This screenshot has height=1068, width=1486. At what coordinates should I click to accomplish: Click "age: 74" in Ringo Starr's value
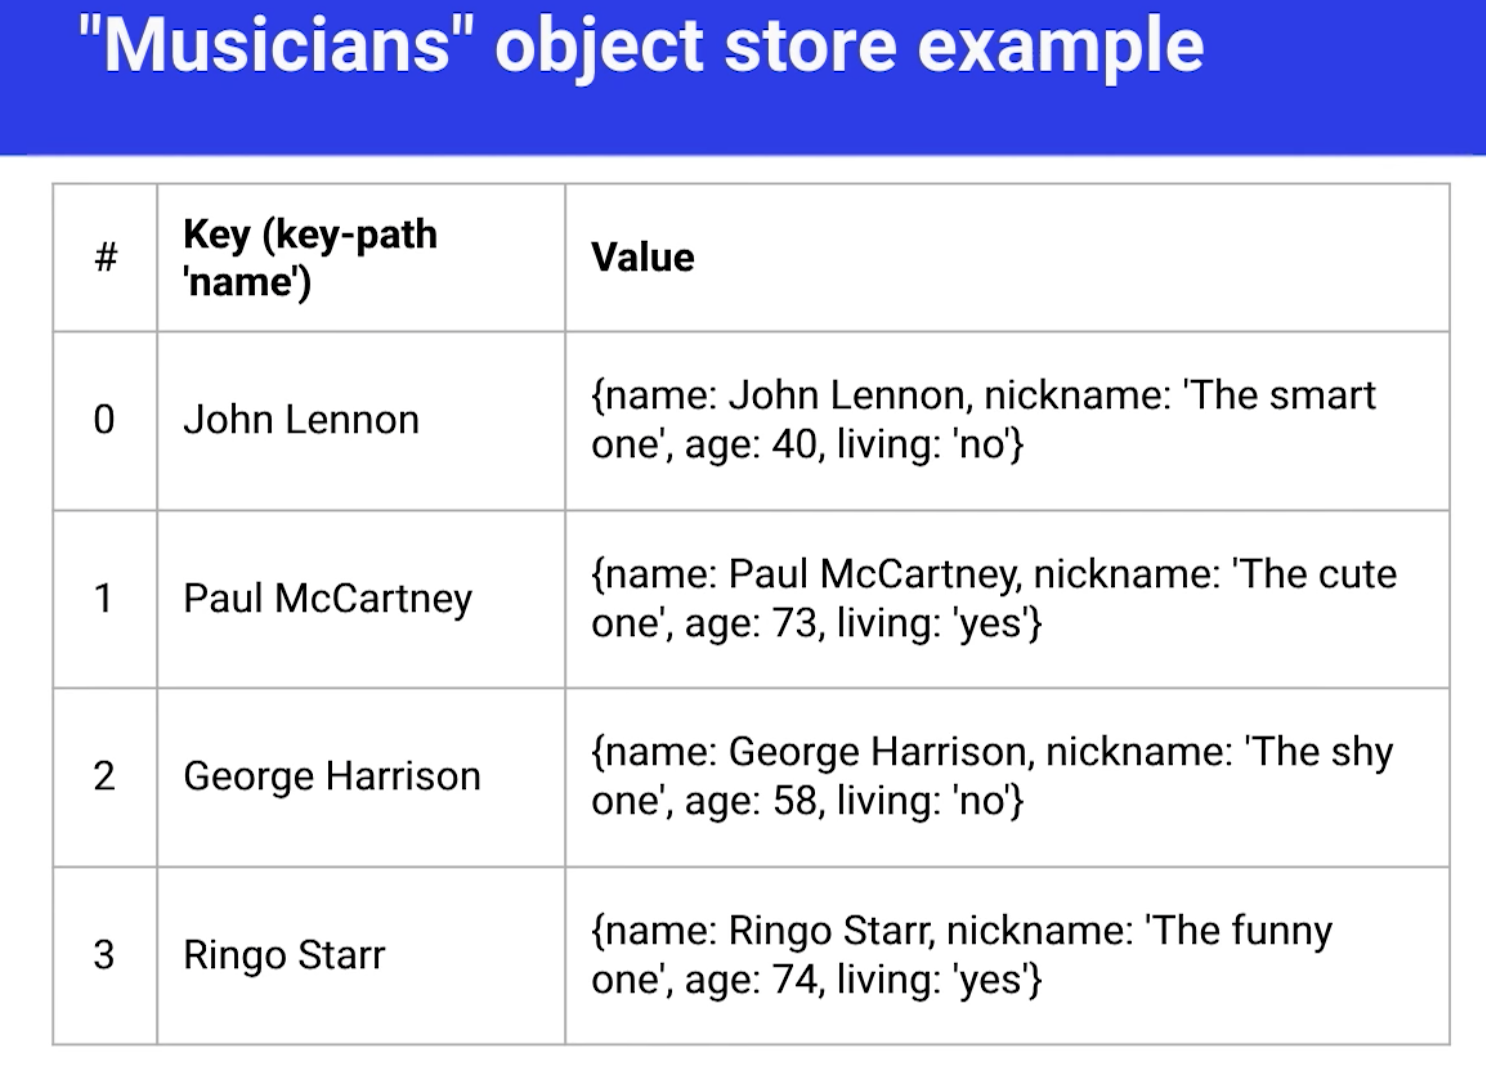click(x=752, y=979)
